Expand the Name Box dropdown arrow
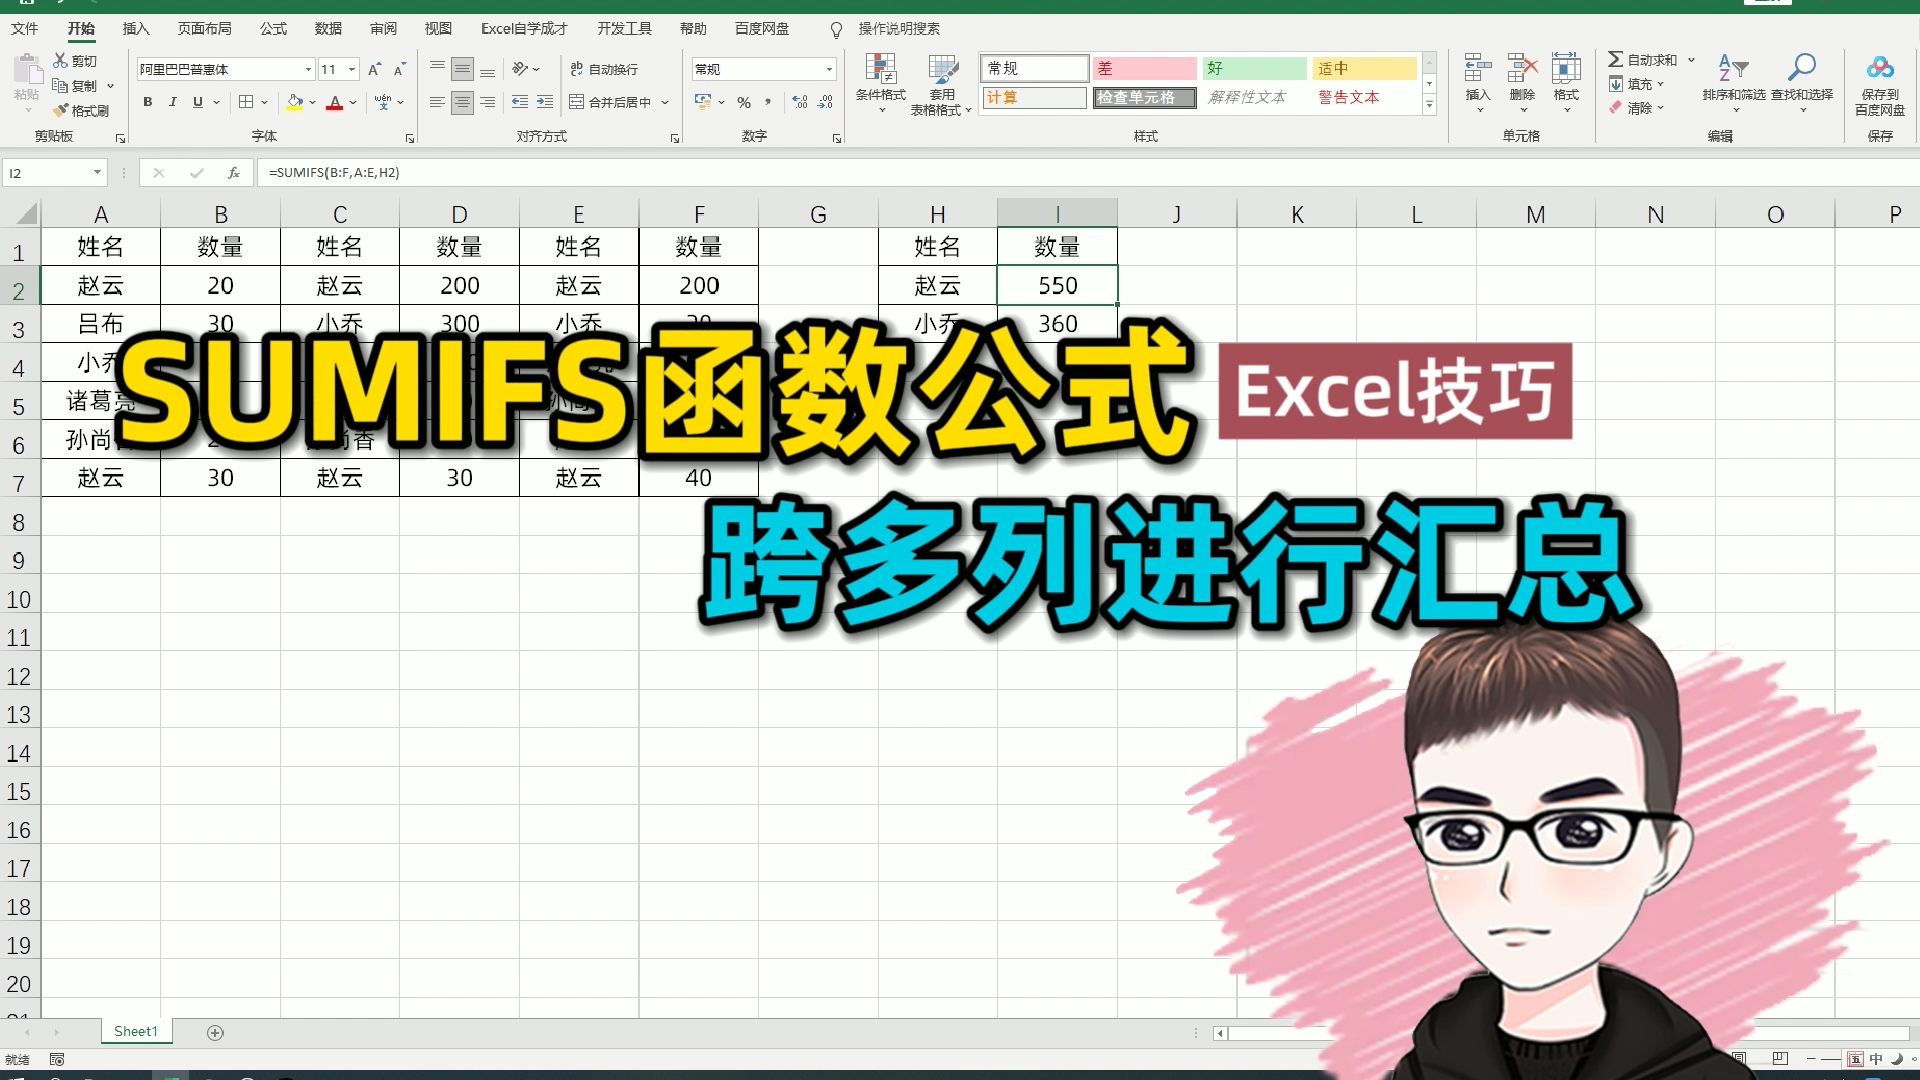This screenshot has width=1920, height=1080. 97,173
